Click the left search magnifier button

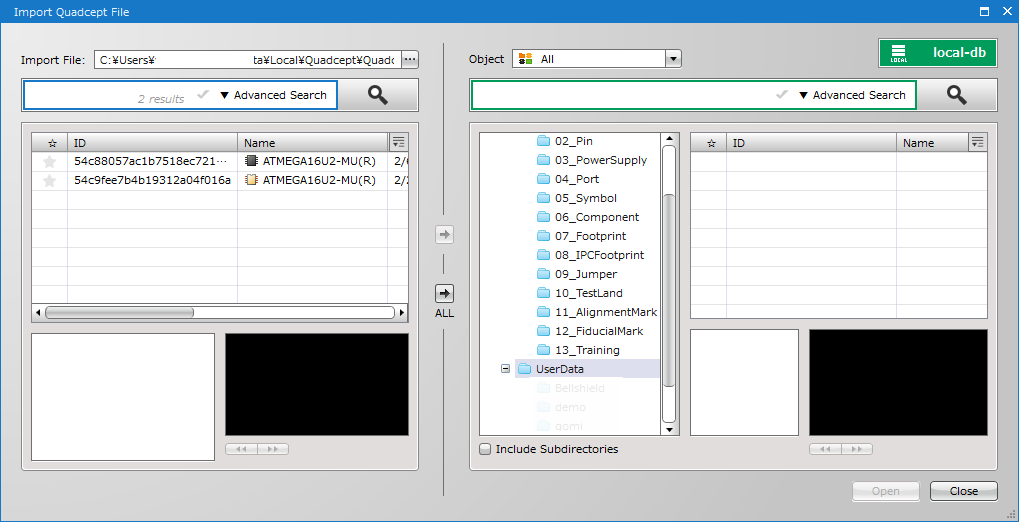pos(378,95)
